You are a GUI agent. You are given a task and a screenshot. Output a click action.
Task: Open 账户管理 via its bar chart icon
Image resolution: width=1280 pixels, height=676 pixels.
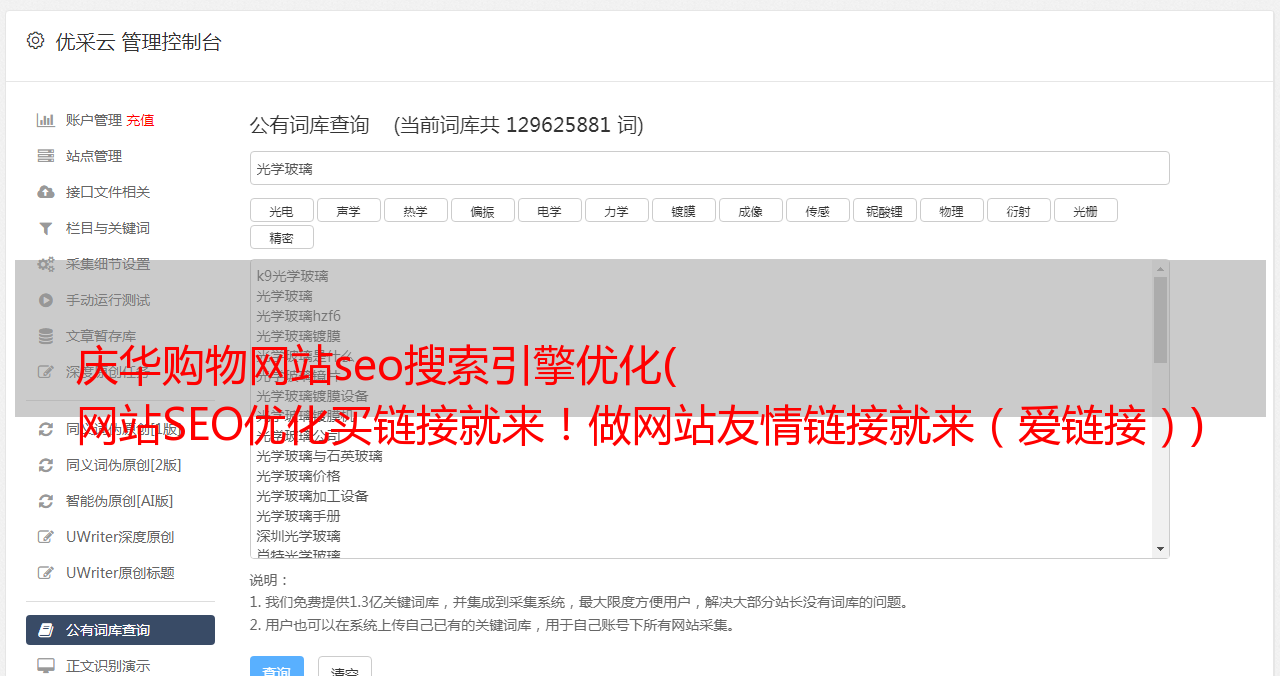(45, 120)
